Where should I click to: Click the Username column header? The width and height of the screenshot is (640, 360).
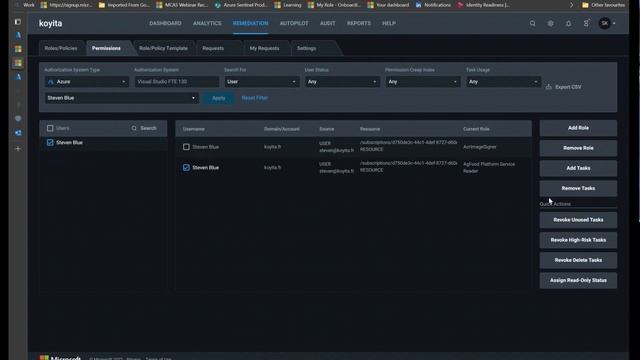click(x=193, y=129)
